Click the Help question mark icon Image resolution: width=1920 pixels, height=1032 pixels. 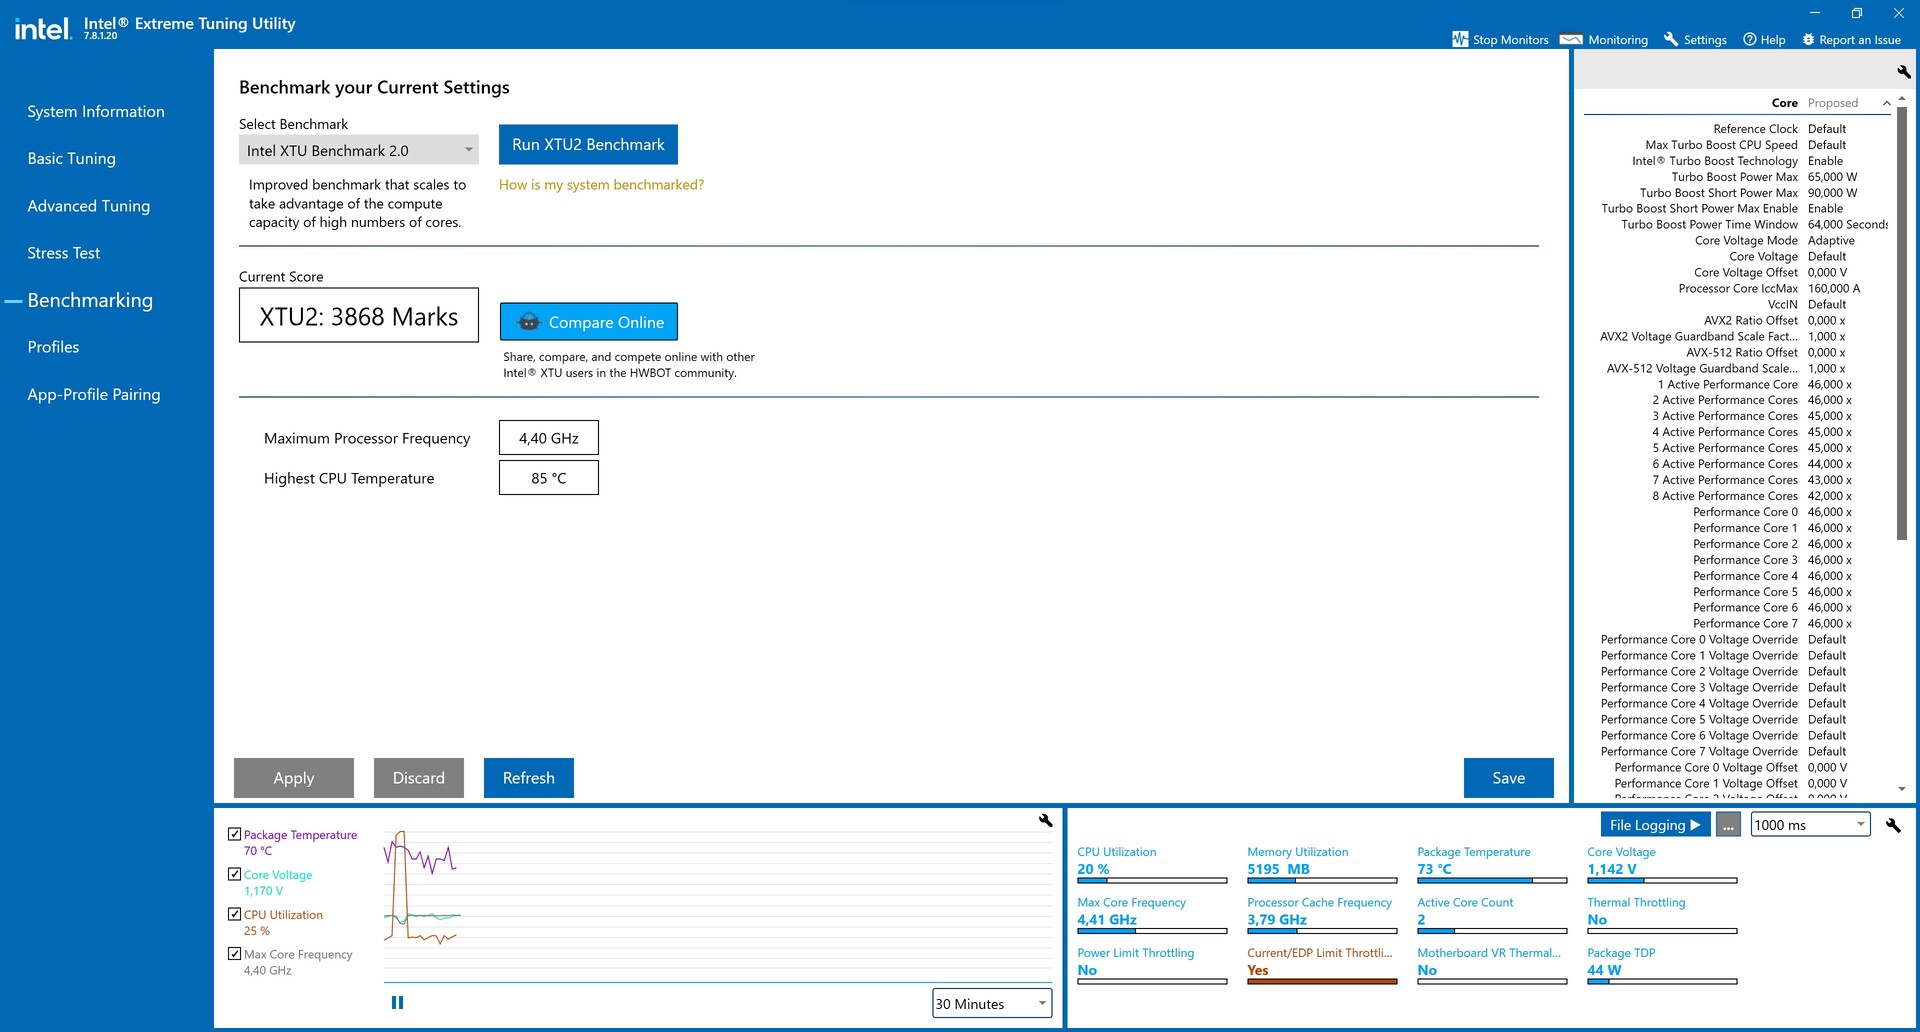point(1750,39)
